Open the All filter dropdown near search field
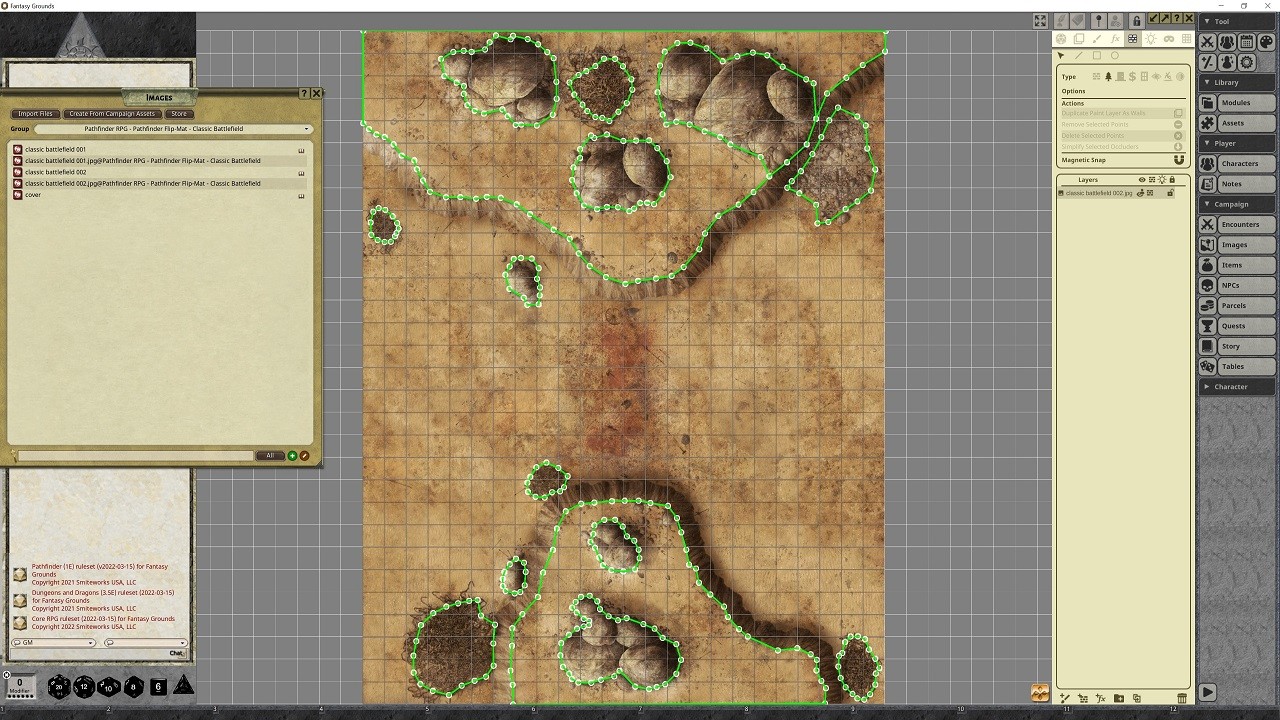1280x720 pixels. [269, 455]
